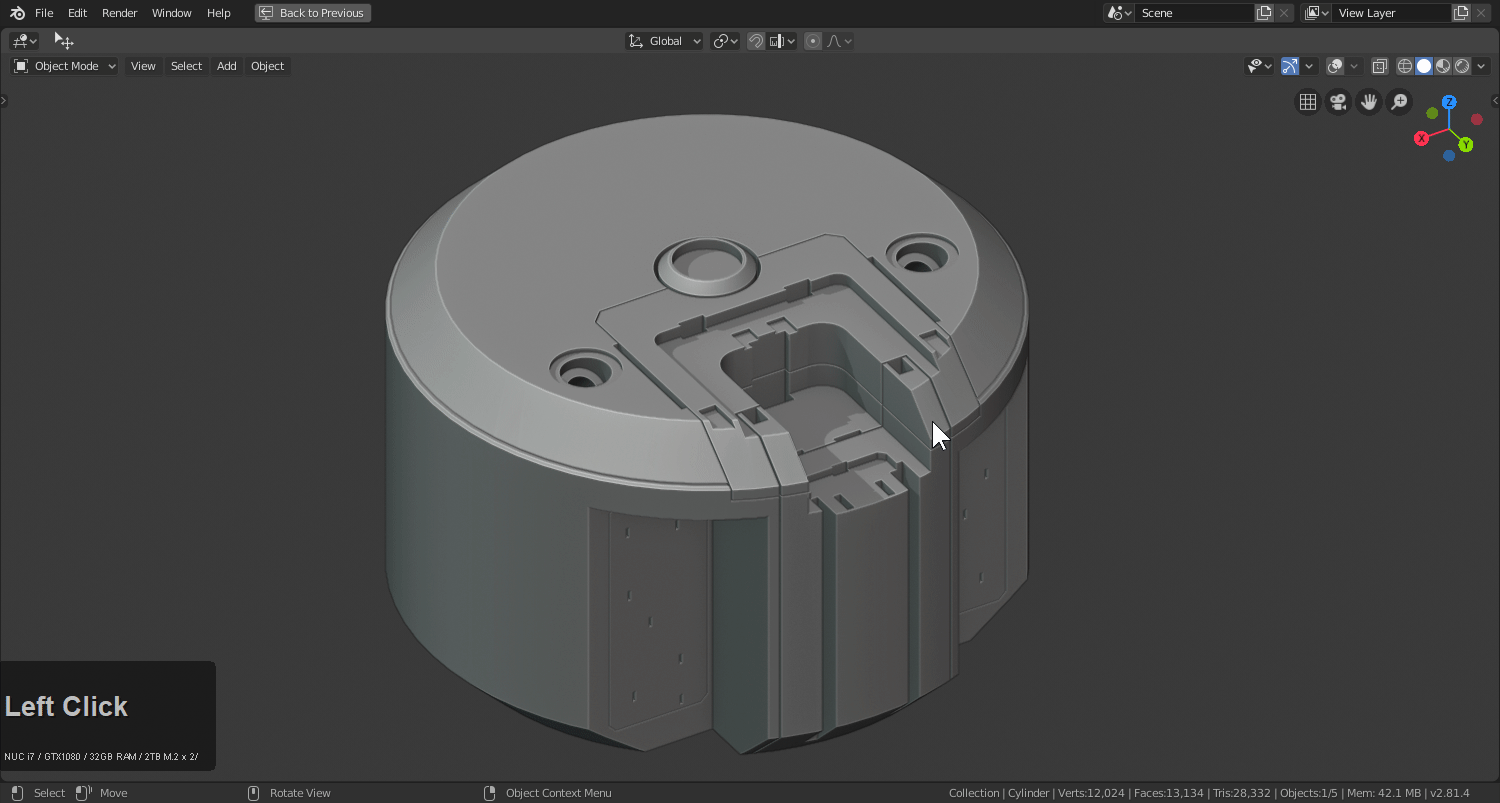Screen dimensions: 1500x803
Task: Click new scene button beside Scene field
Action: pos(1264,13)
